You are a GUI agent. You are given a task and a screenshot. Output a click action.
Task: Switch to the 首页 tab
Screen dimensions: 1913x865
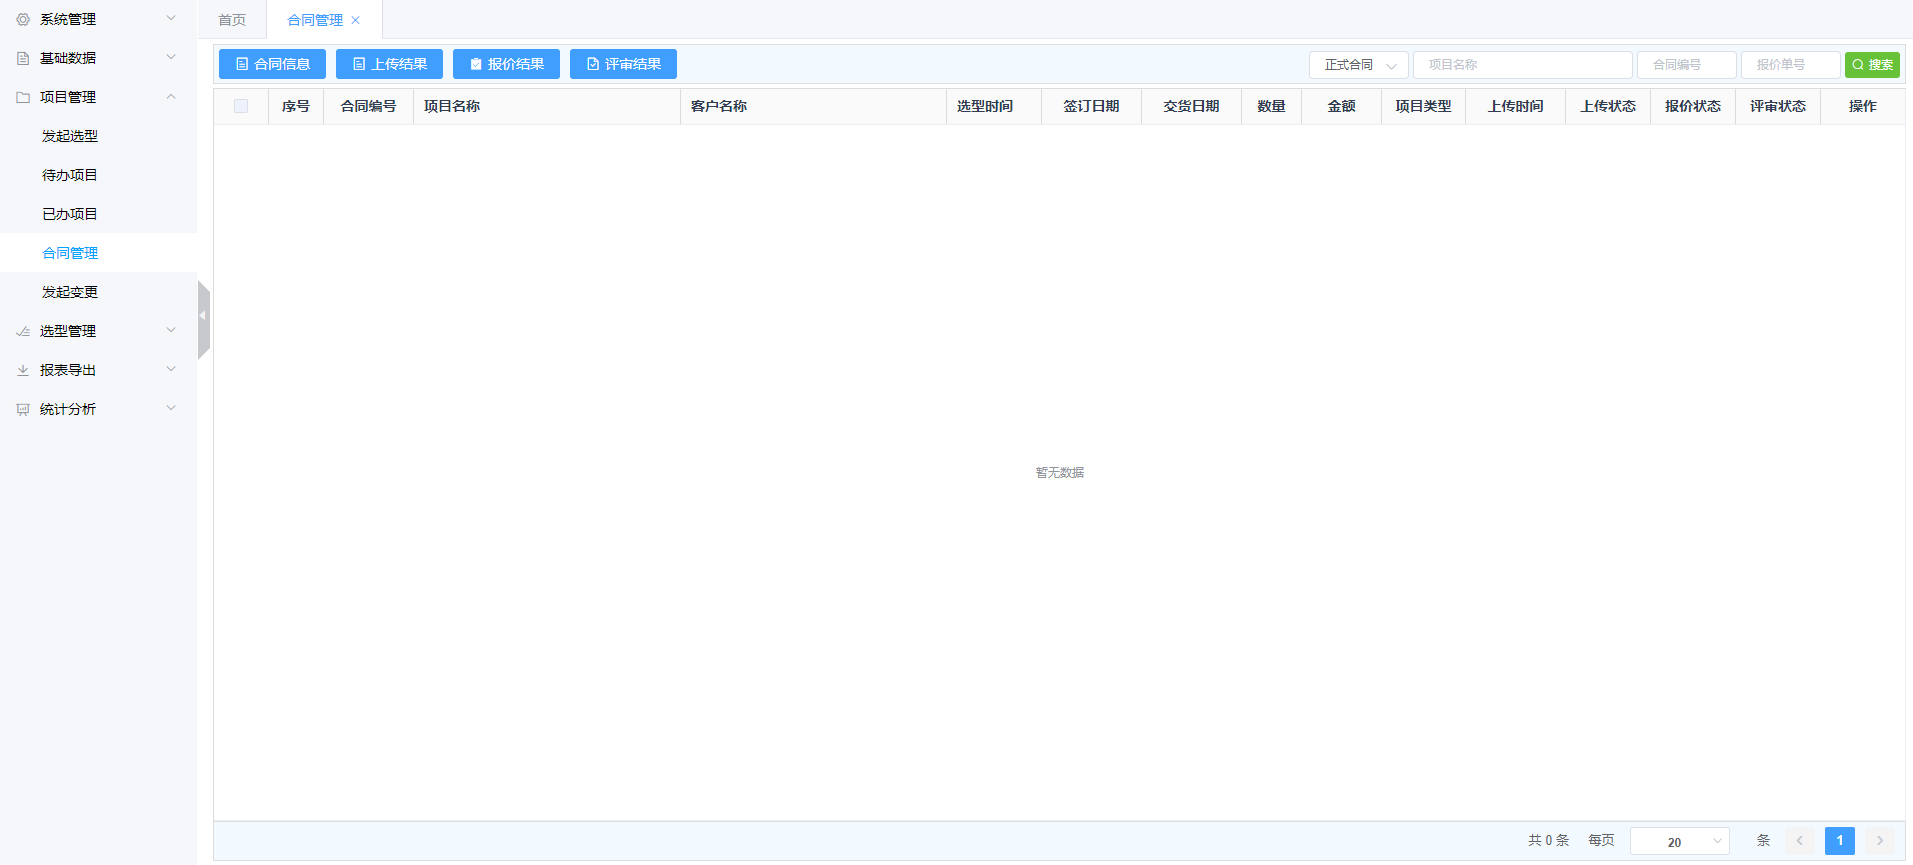(232, 20)
